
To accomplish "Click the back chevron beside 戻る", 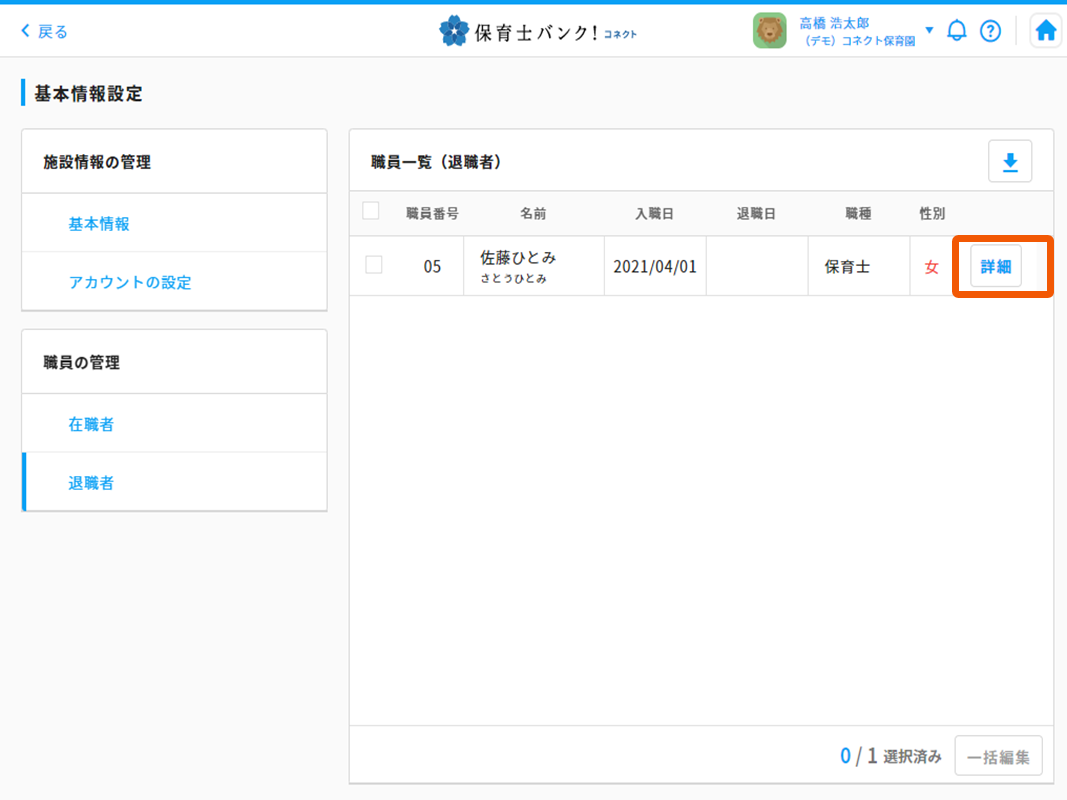I will pyautogui.click(x=26, y=32).
